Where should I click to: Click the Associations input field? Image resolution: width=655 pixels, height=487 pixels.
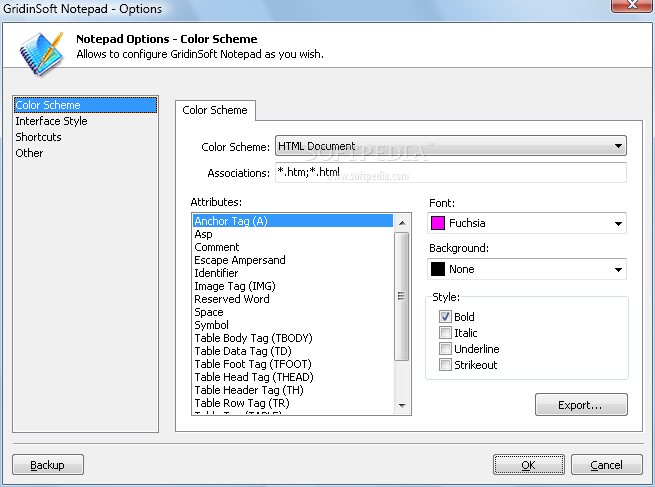point(451,172)
